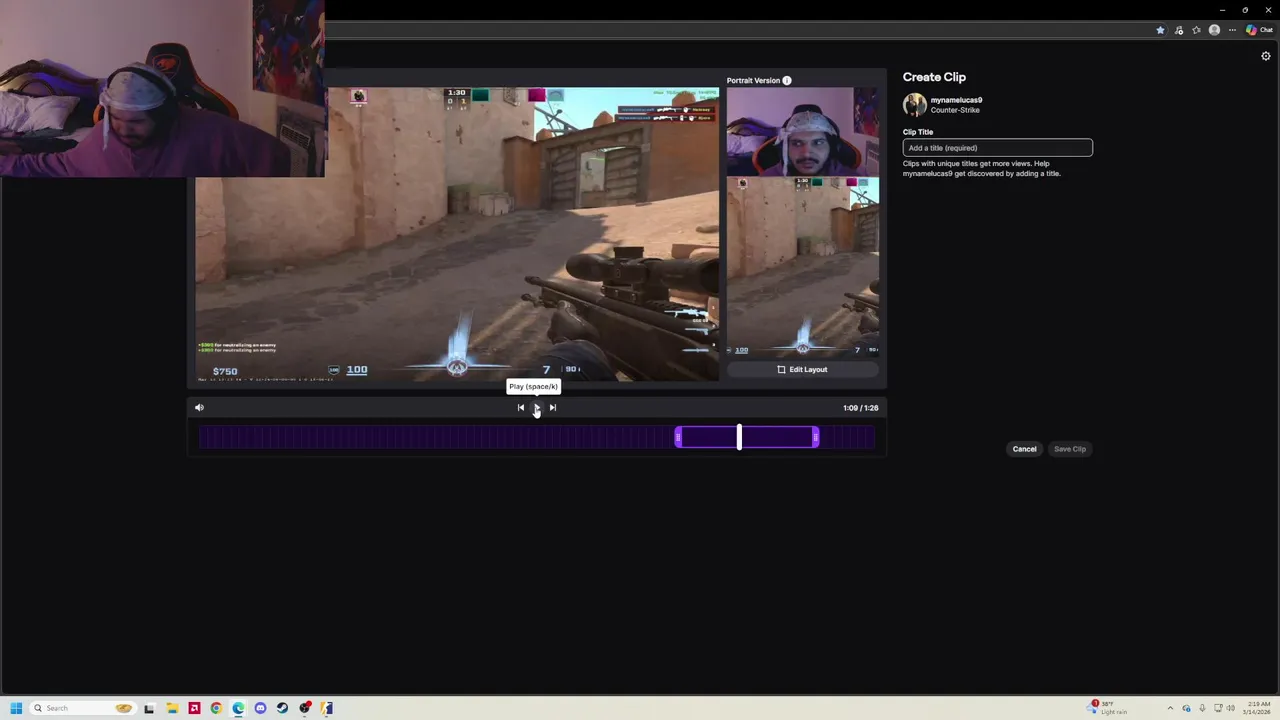The width and height of the screenshot is (1280, 720).
Task: Open mynamelucas9 channel avatar
Action: coord(914,105)
